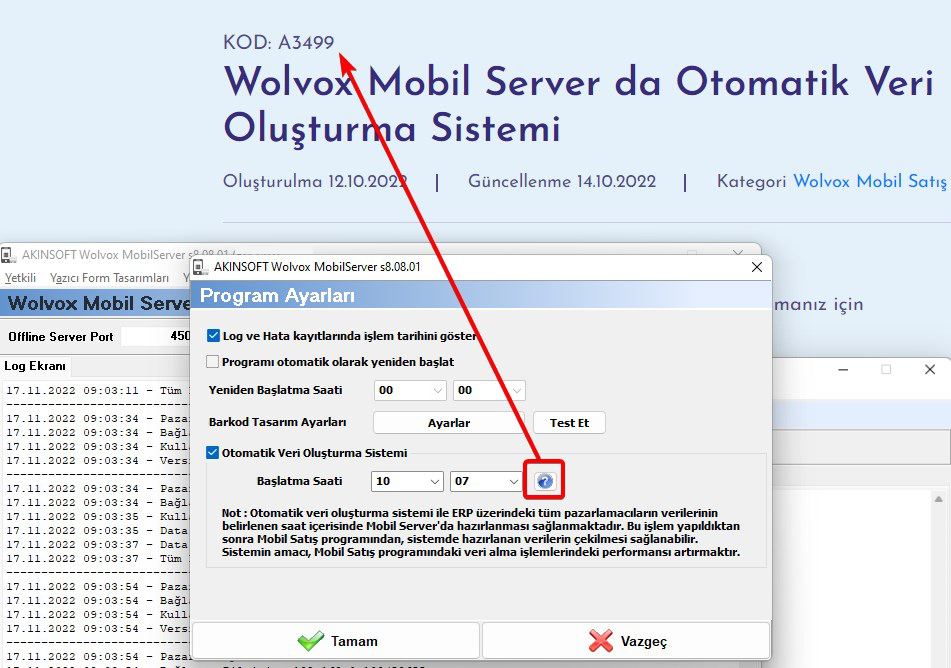Open the Wolvox Mobil Satış category link
Viewport: 951px width, 668px height.
pos(870,181)
